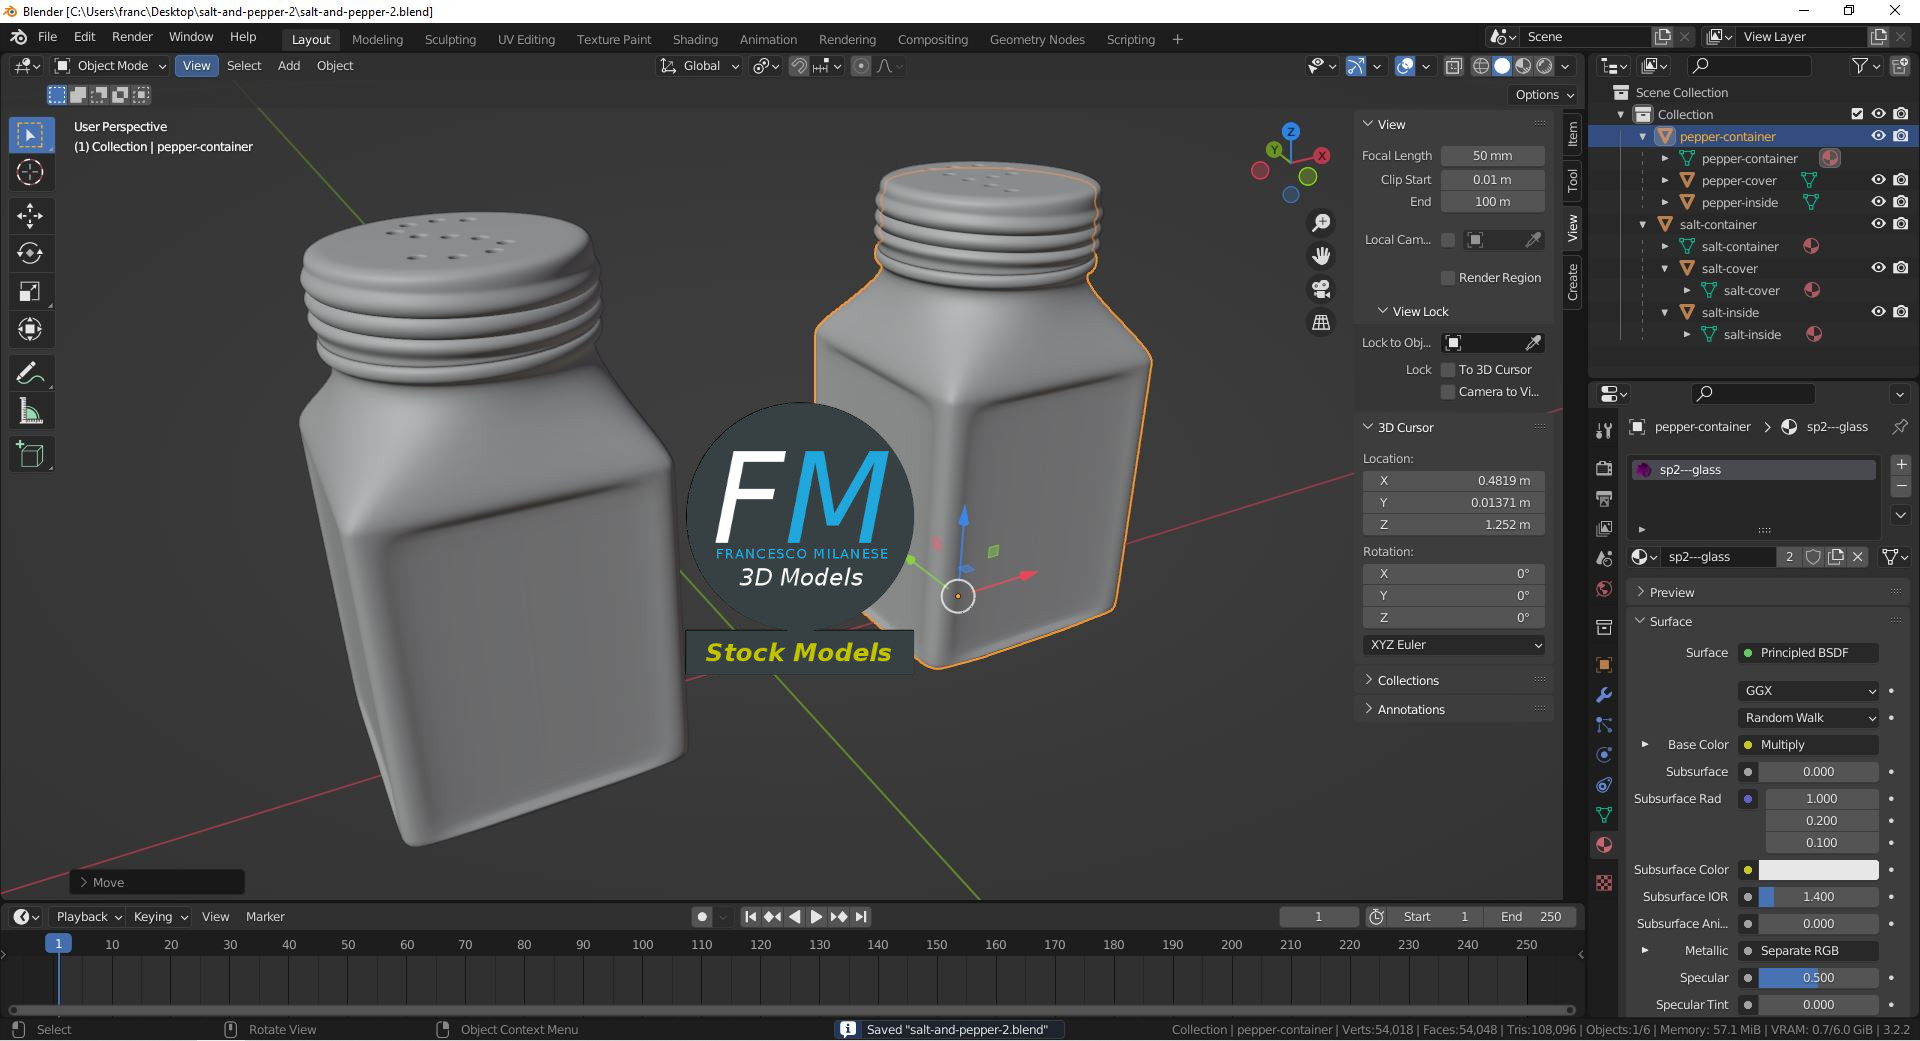Expand the Annotations panel in sidebar
Viewport: 1920px width, 1041px height.
tap(1411, 710)
